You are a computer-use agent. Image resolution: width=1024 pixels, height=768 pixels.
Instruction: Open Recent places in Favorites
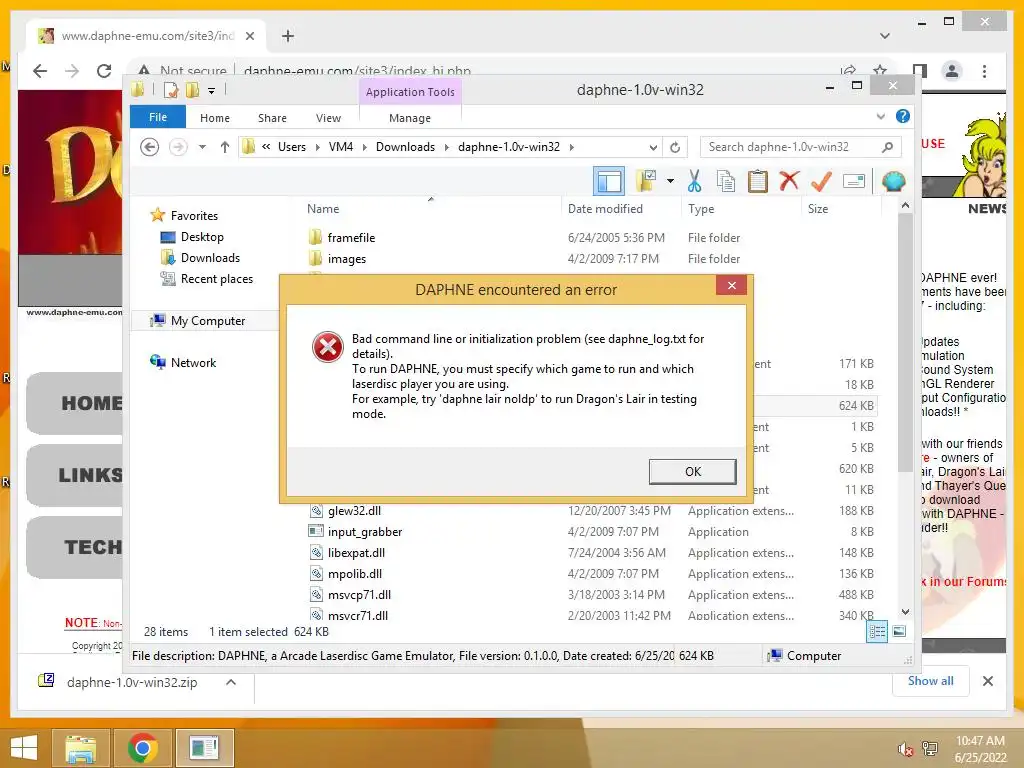point(216,279)
